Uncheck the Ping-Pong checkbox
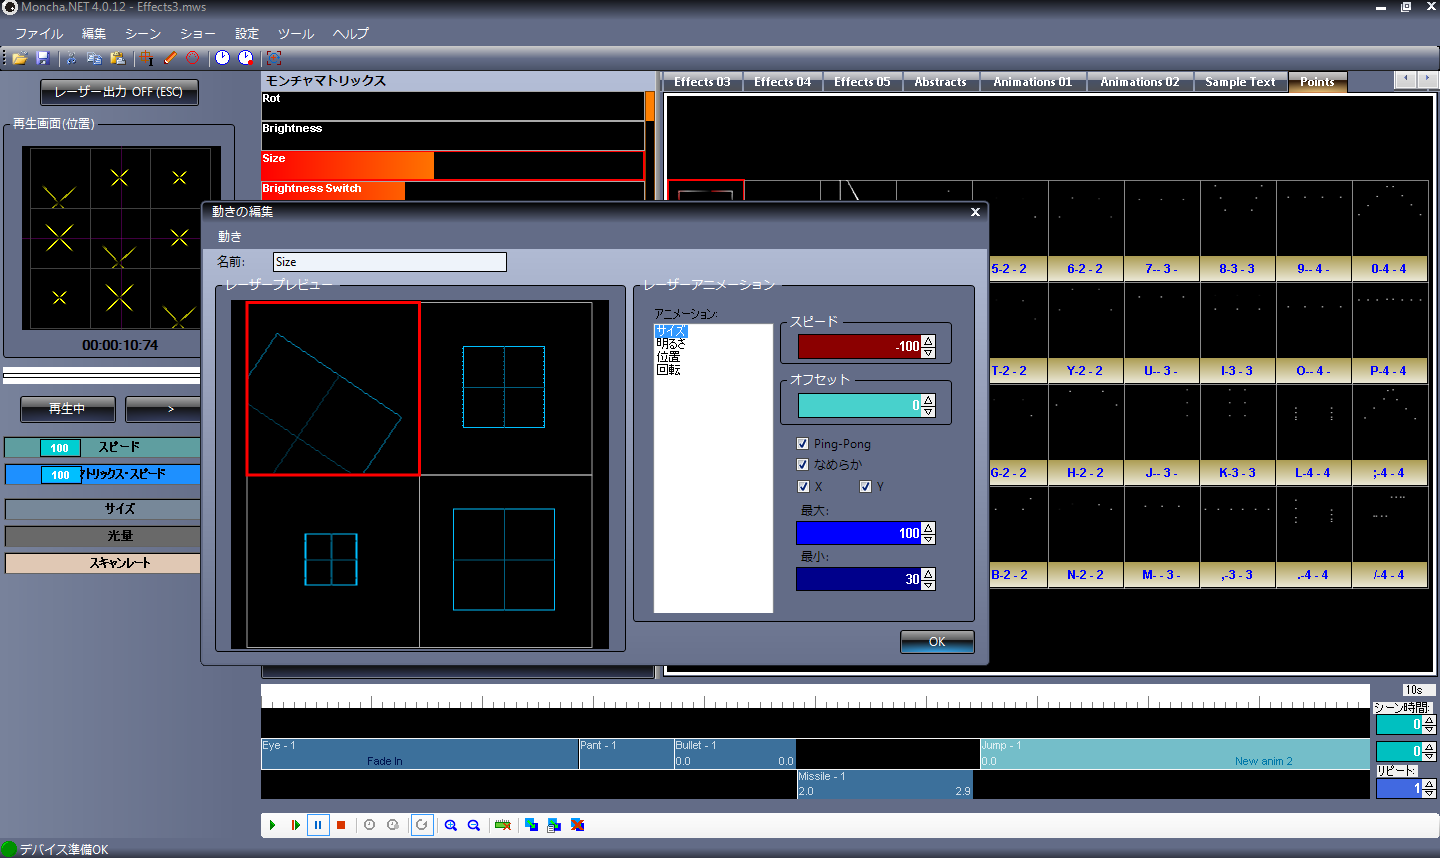This screenshot has width=1440, height=858. pos(803,444)
